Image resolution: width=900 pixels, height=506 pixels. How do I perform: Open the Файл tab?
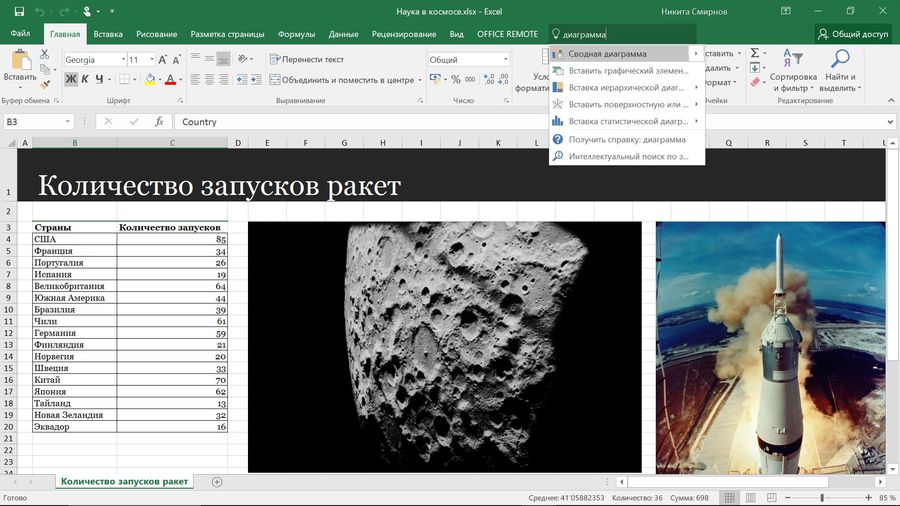[20, 33]
